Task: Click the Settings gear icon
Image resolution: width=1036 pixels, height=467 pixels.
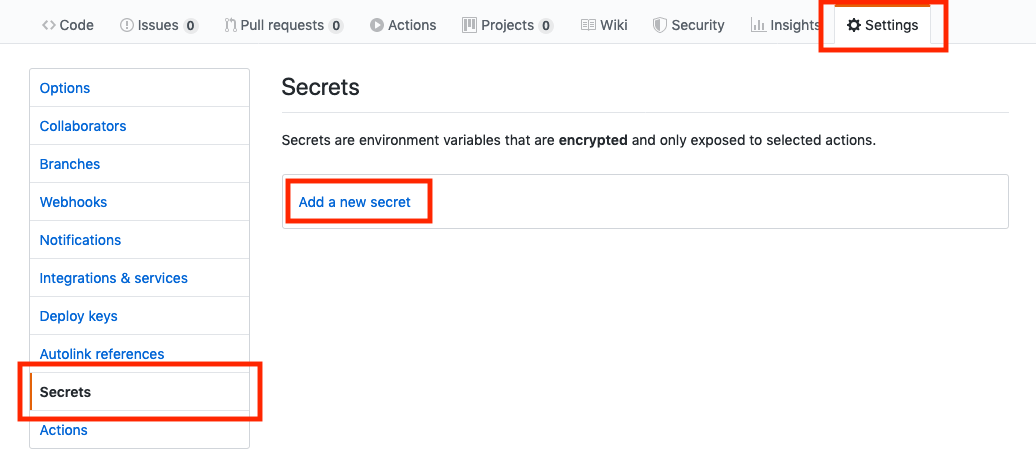Action: click(854, 25)
